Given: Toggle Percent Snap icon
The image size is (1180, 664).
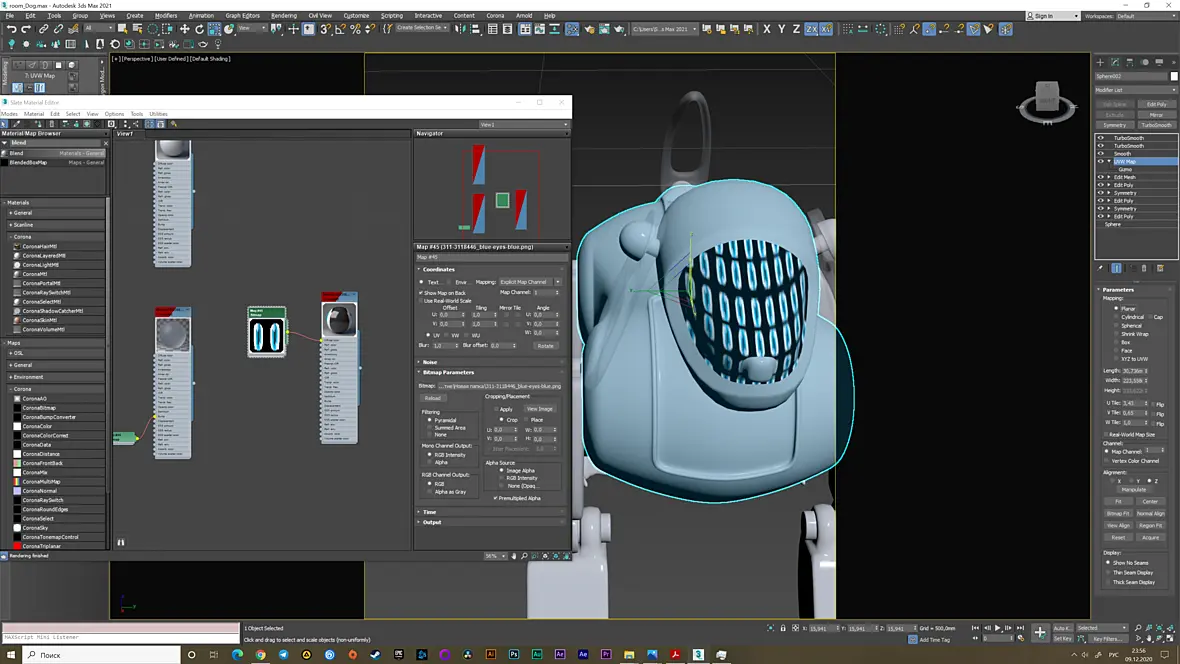Looking at the screenshot, I should coord(355,29).
